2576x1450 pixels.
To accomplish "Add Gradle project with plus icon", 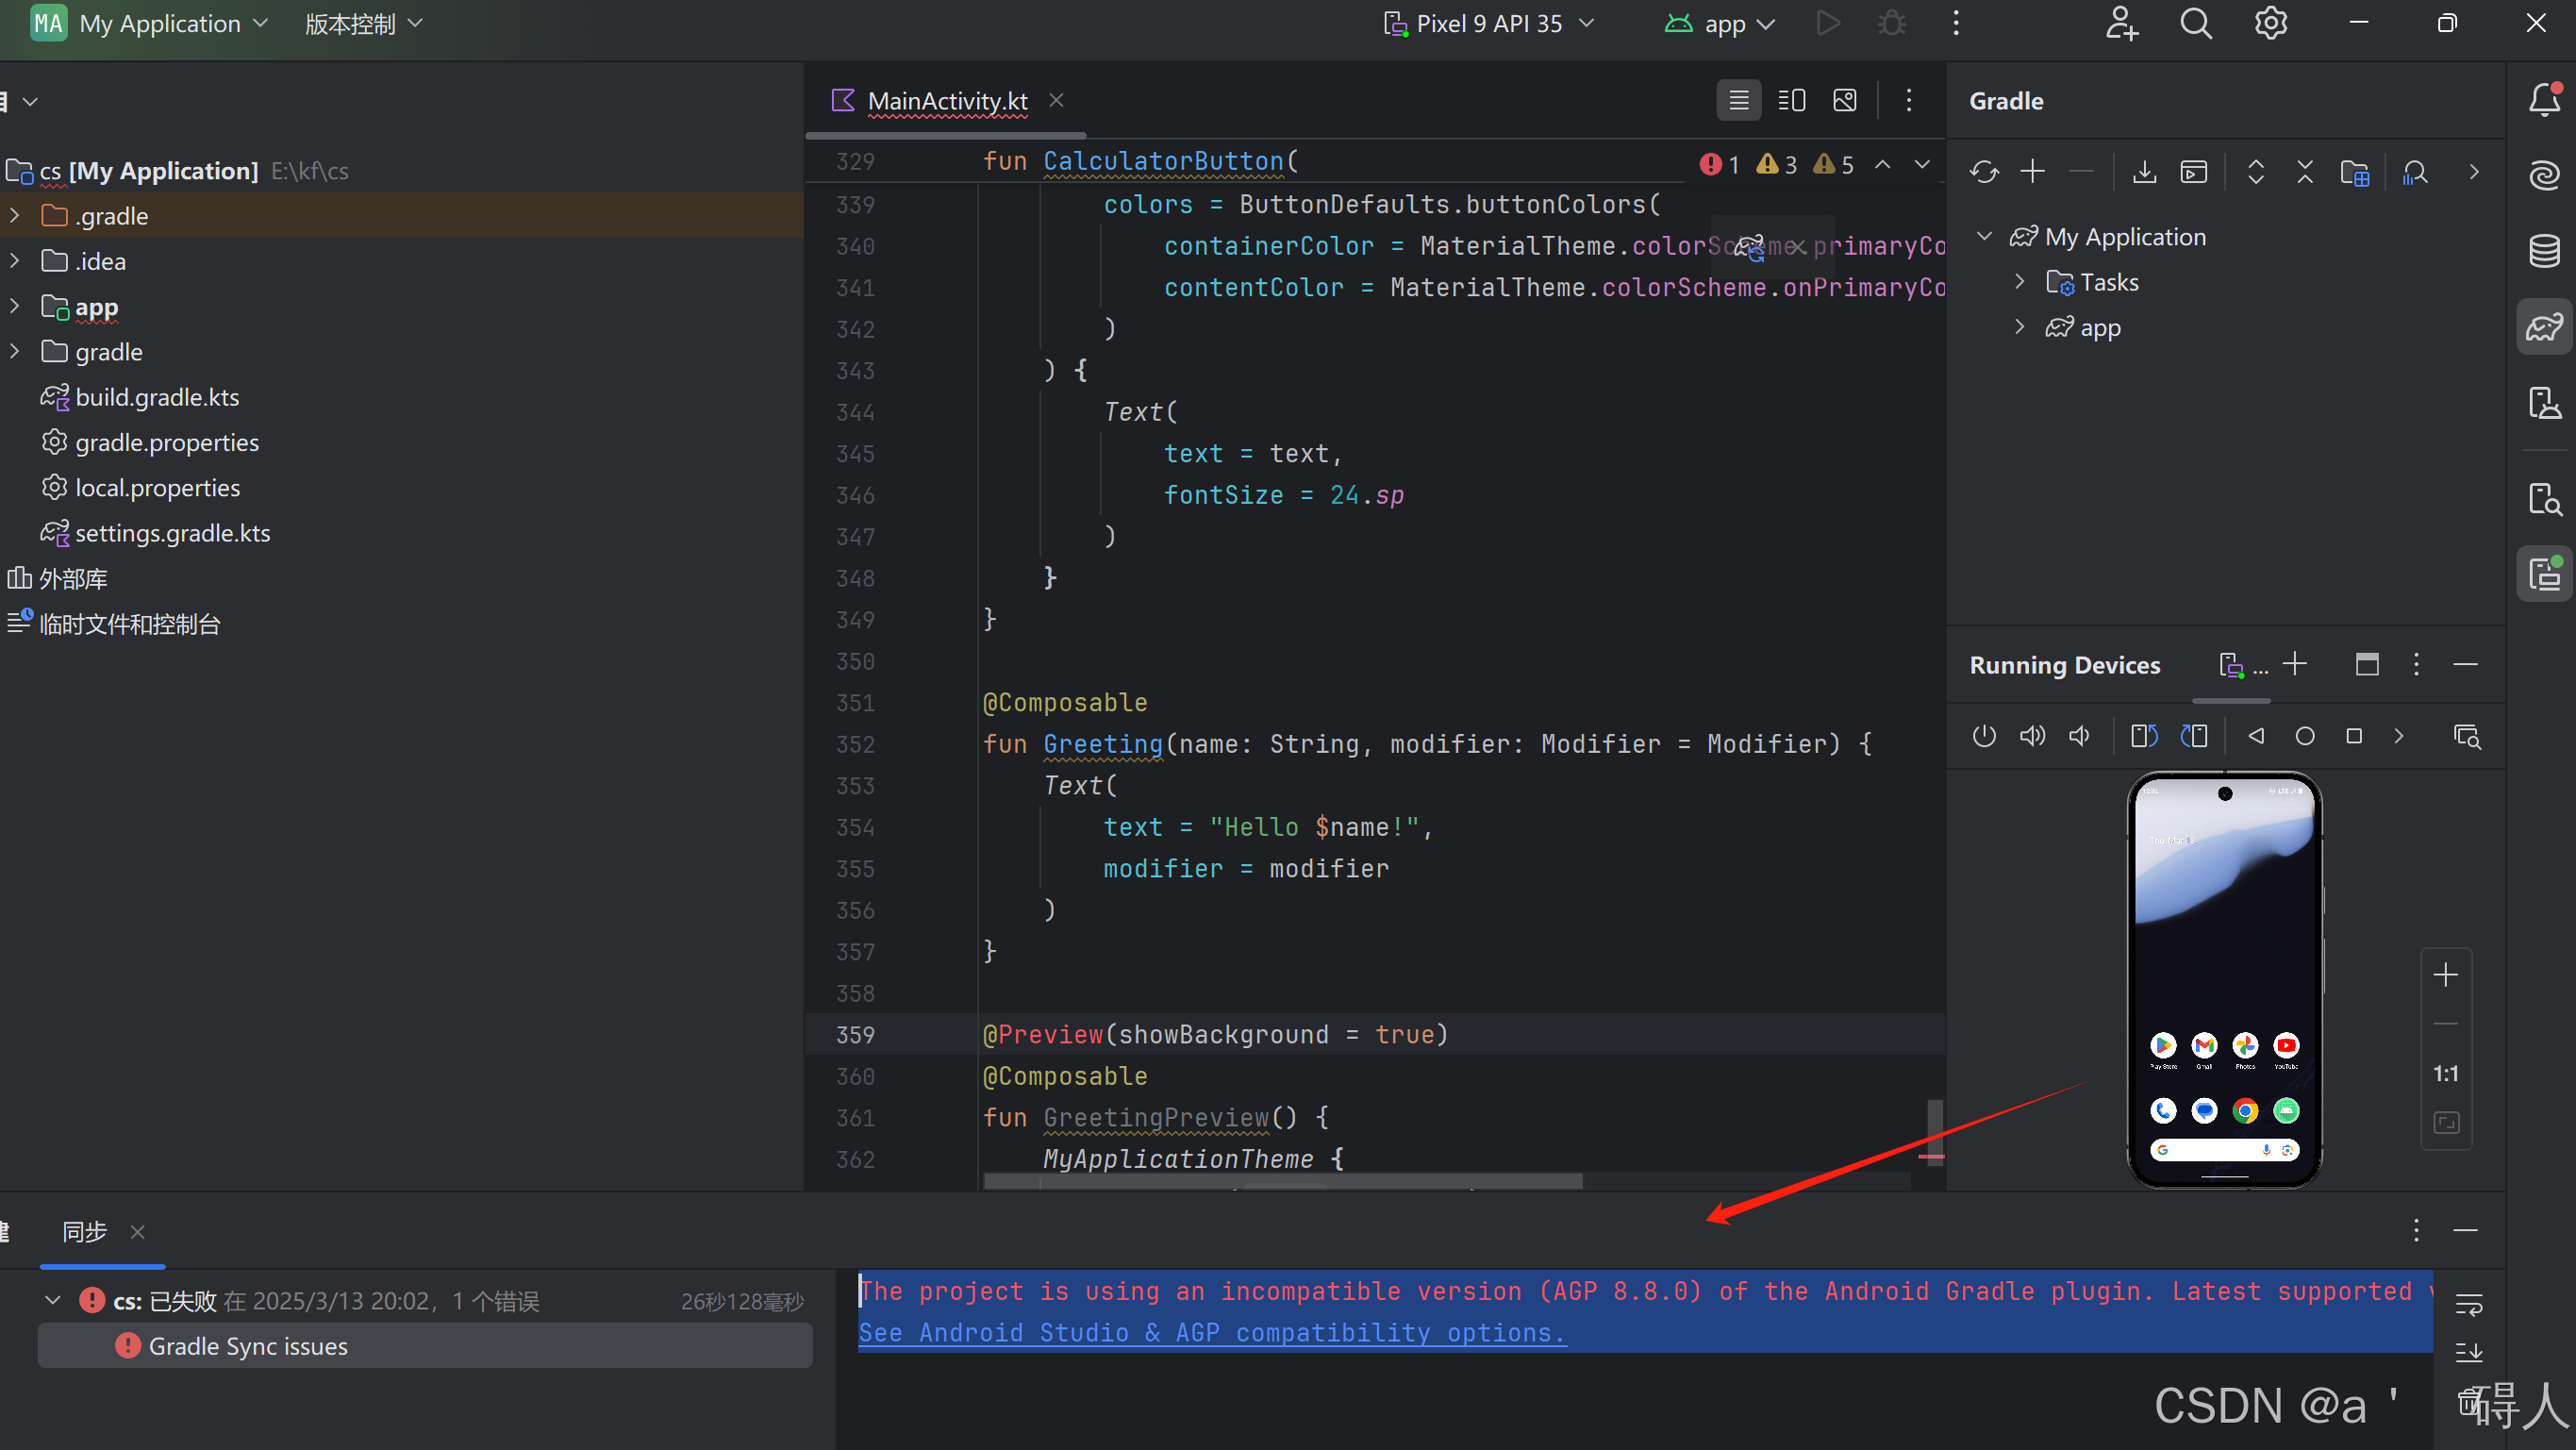I will [x=2032, y=172].
